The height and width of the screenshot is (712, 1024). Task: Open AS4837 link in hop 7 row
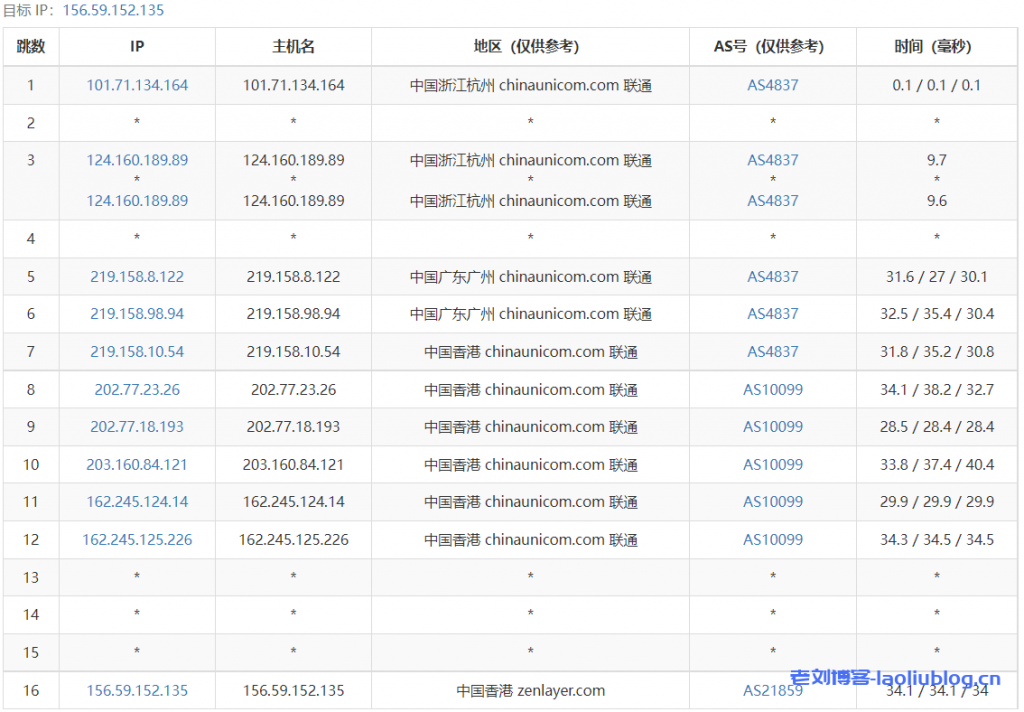click(x=772, y=352)
